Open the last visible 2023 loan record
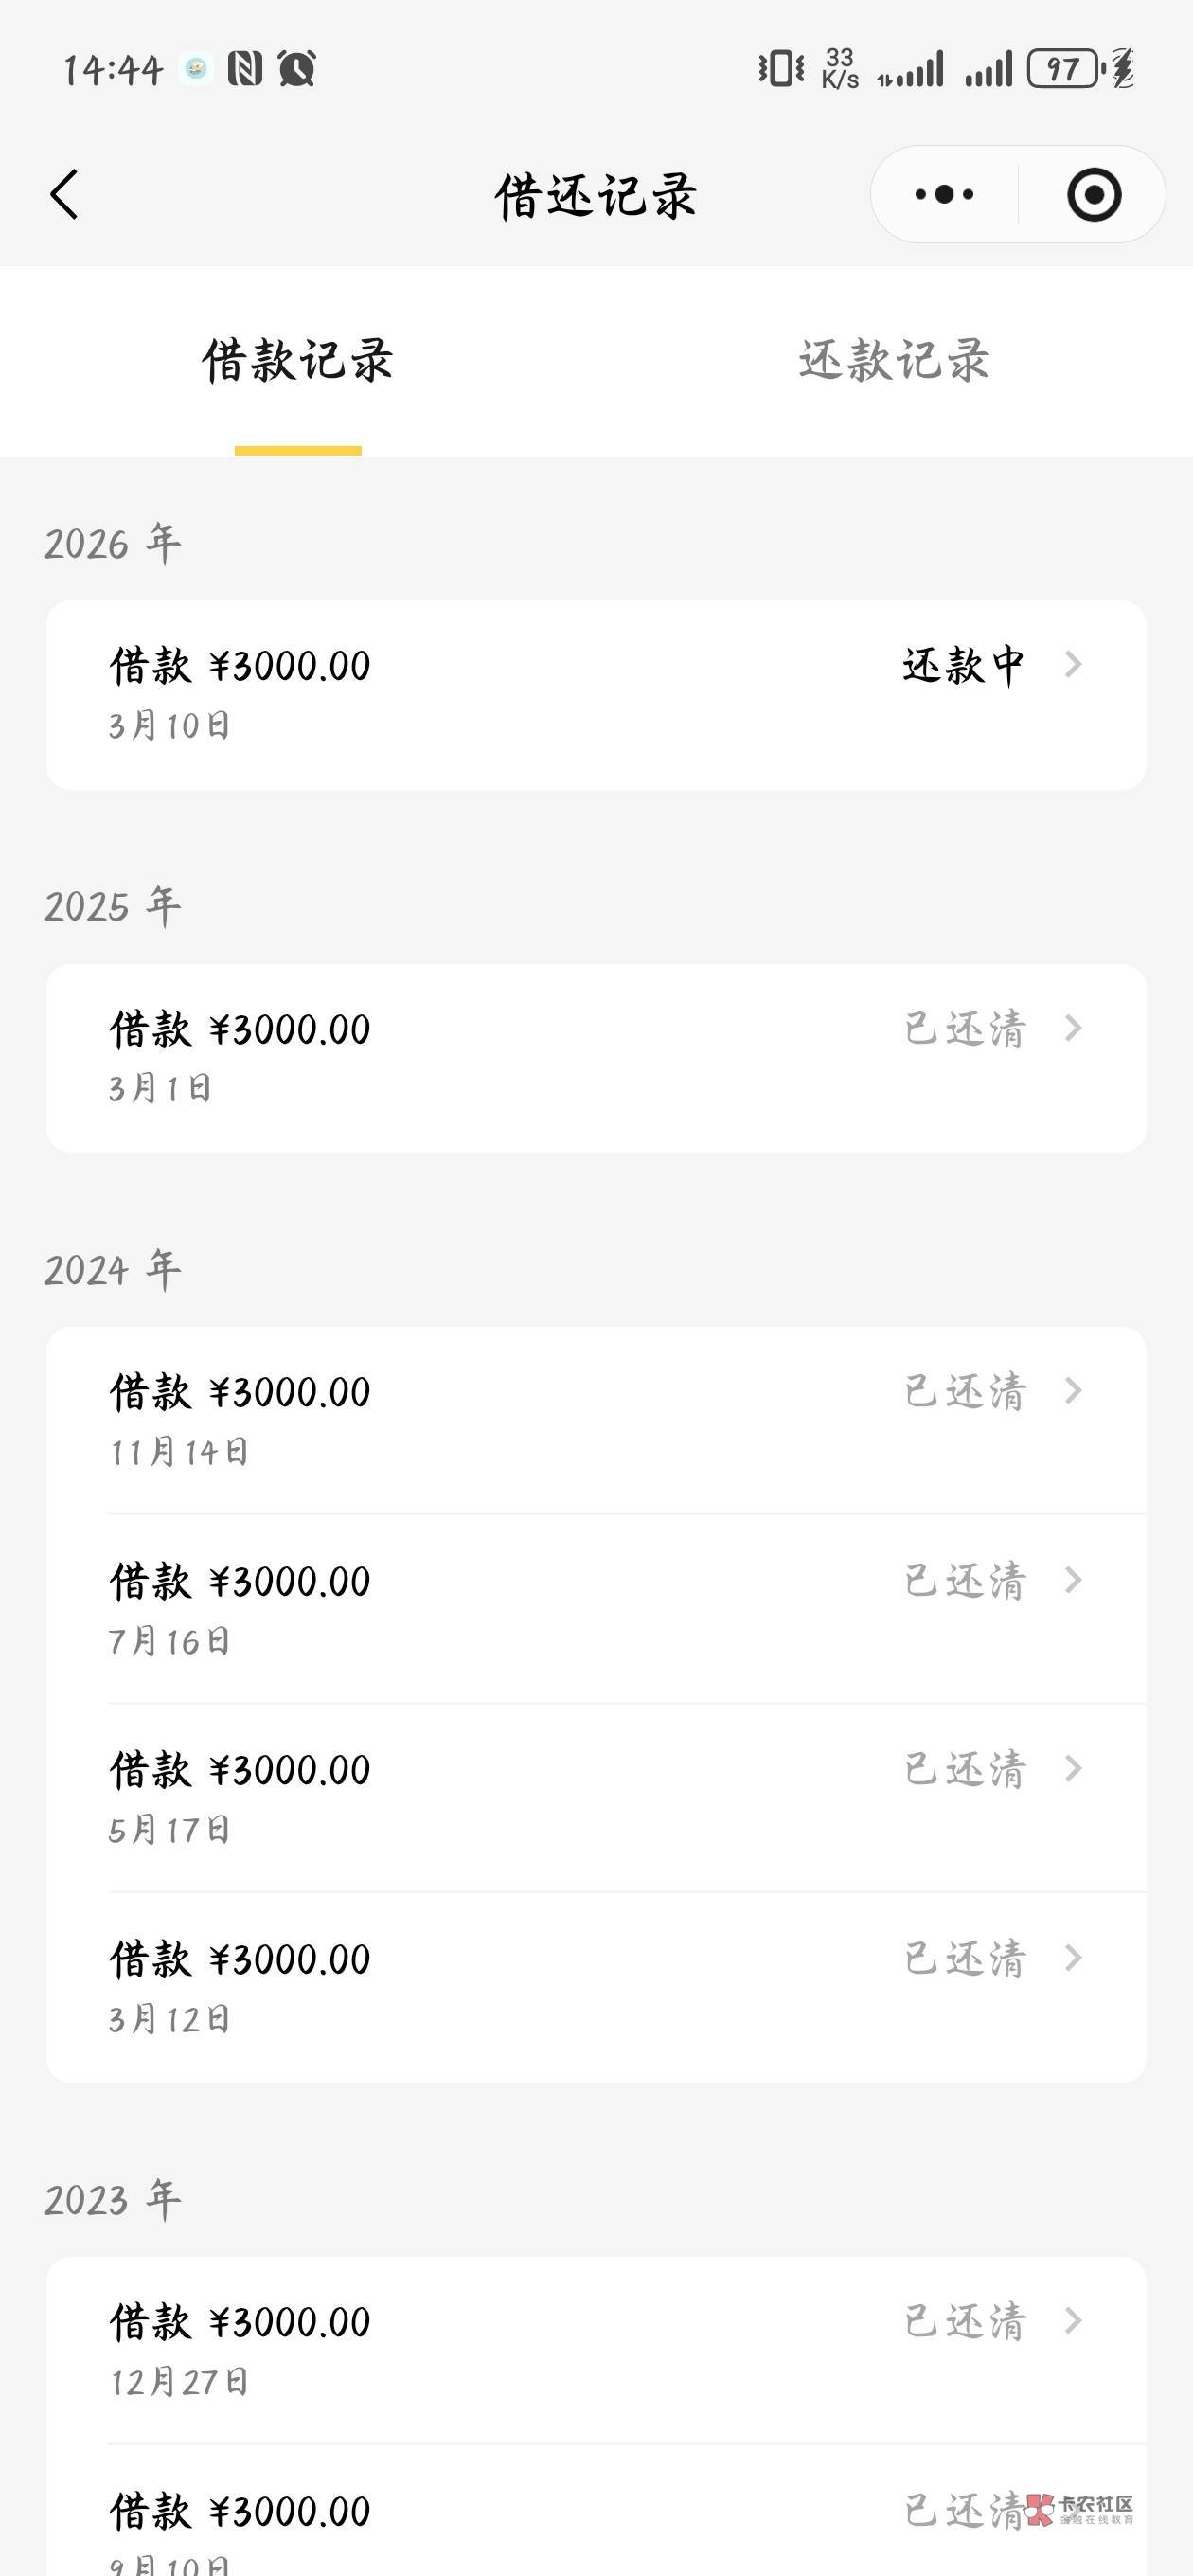1193x2576 pixels. coord(596,2520)
